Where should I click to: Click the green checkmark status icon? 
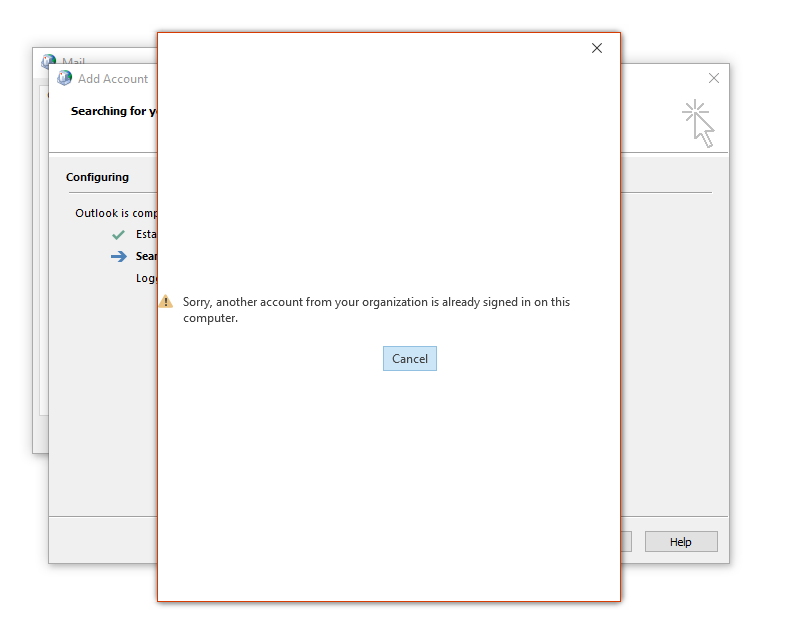coord(118,235)
